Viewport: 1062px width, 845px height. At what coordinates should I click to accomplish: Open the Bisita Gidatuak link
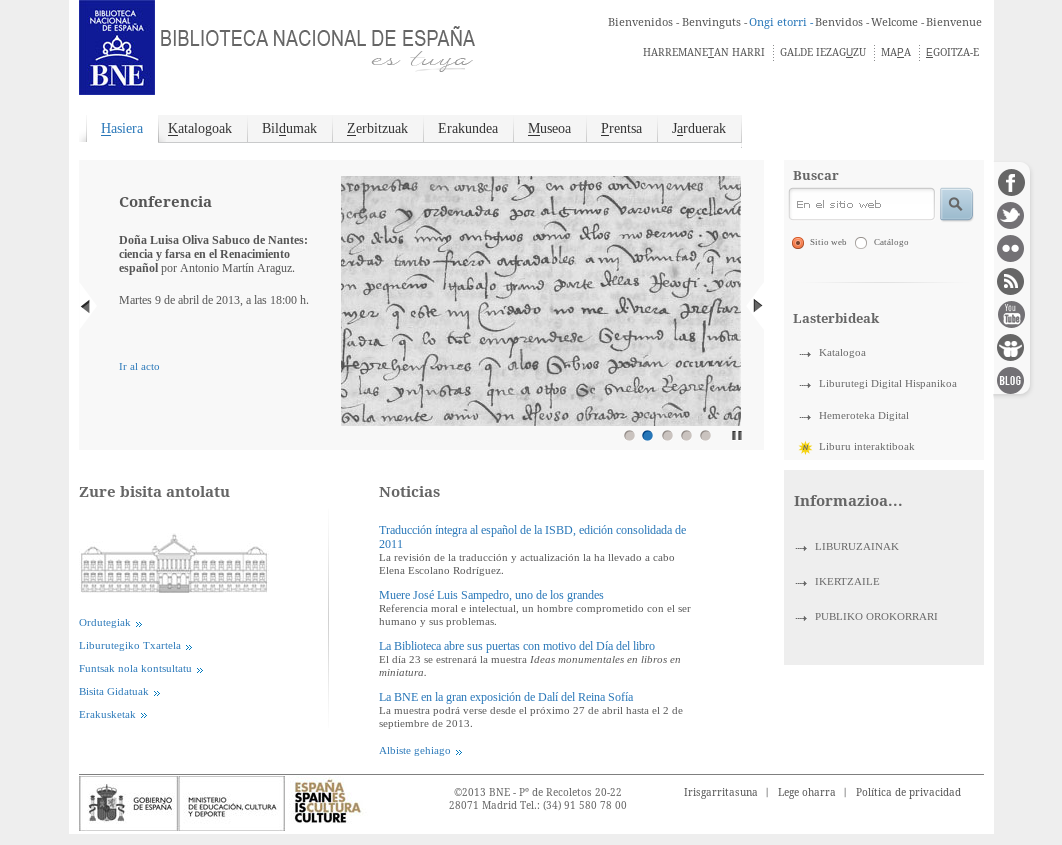[x=114, y=692]
